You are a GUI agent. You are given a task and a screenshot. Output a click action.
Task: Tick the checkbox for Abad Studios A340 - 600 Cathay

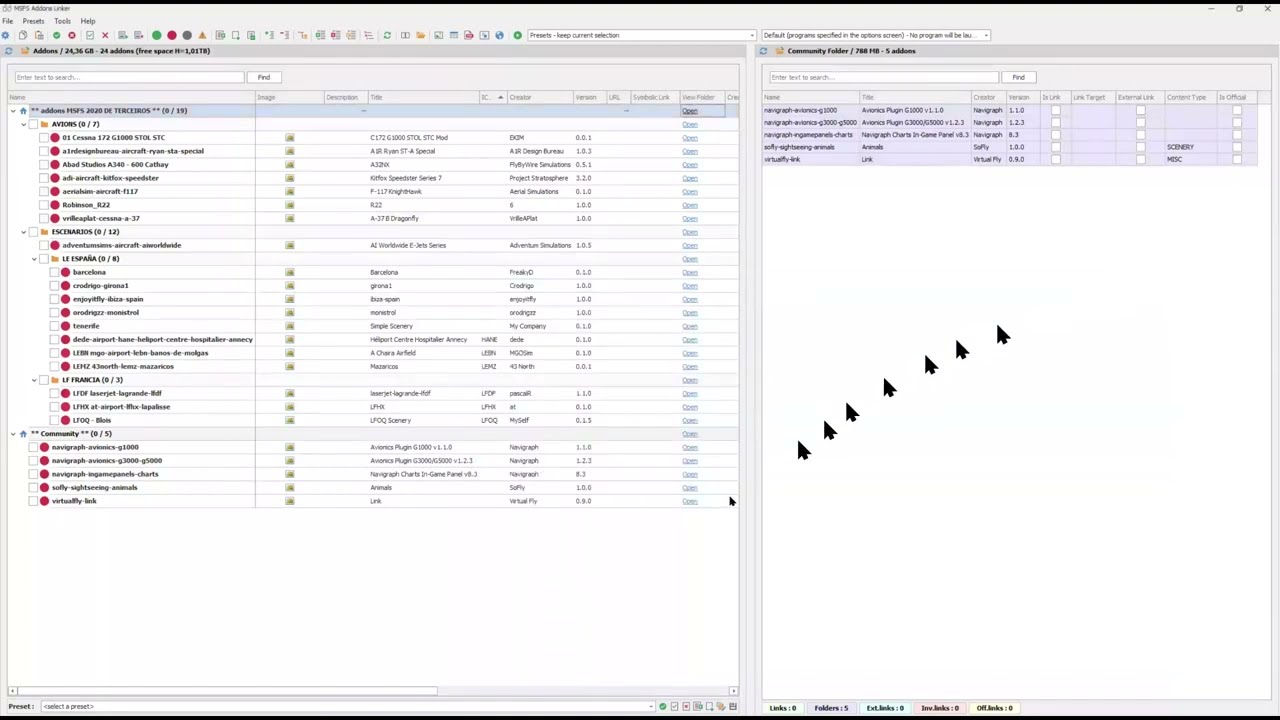click(x=44, y=165)
